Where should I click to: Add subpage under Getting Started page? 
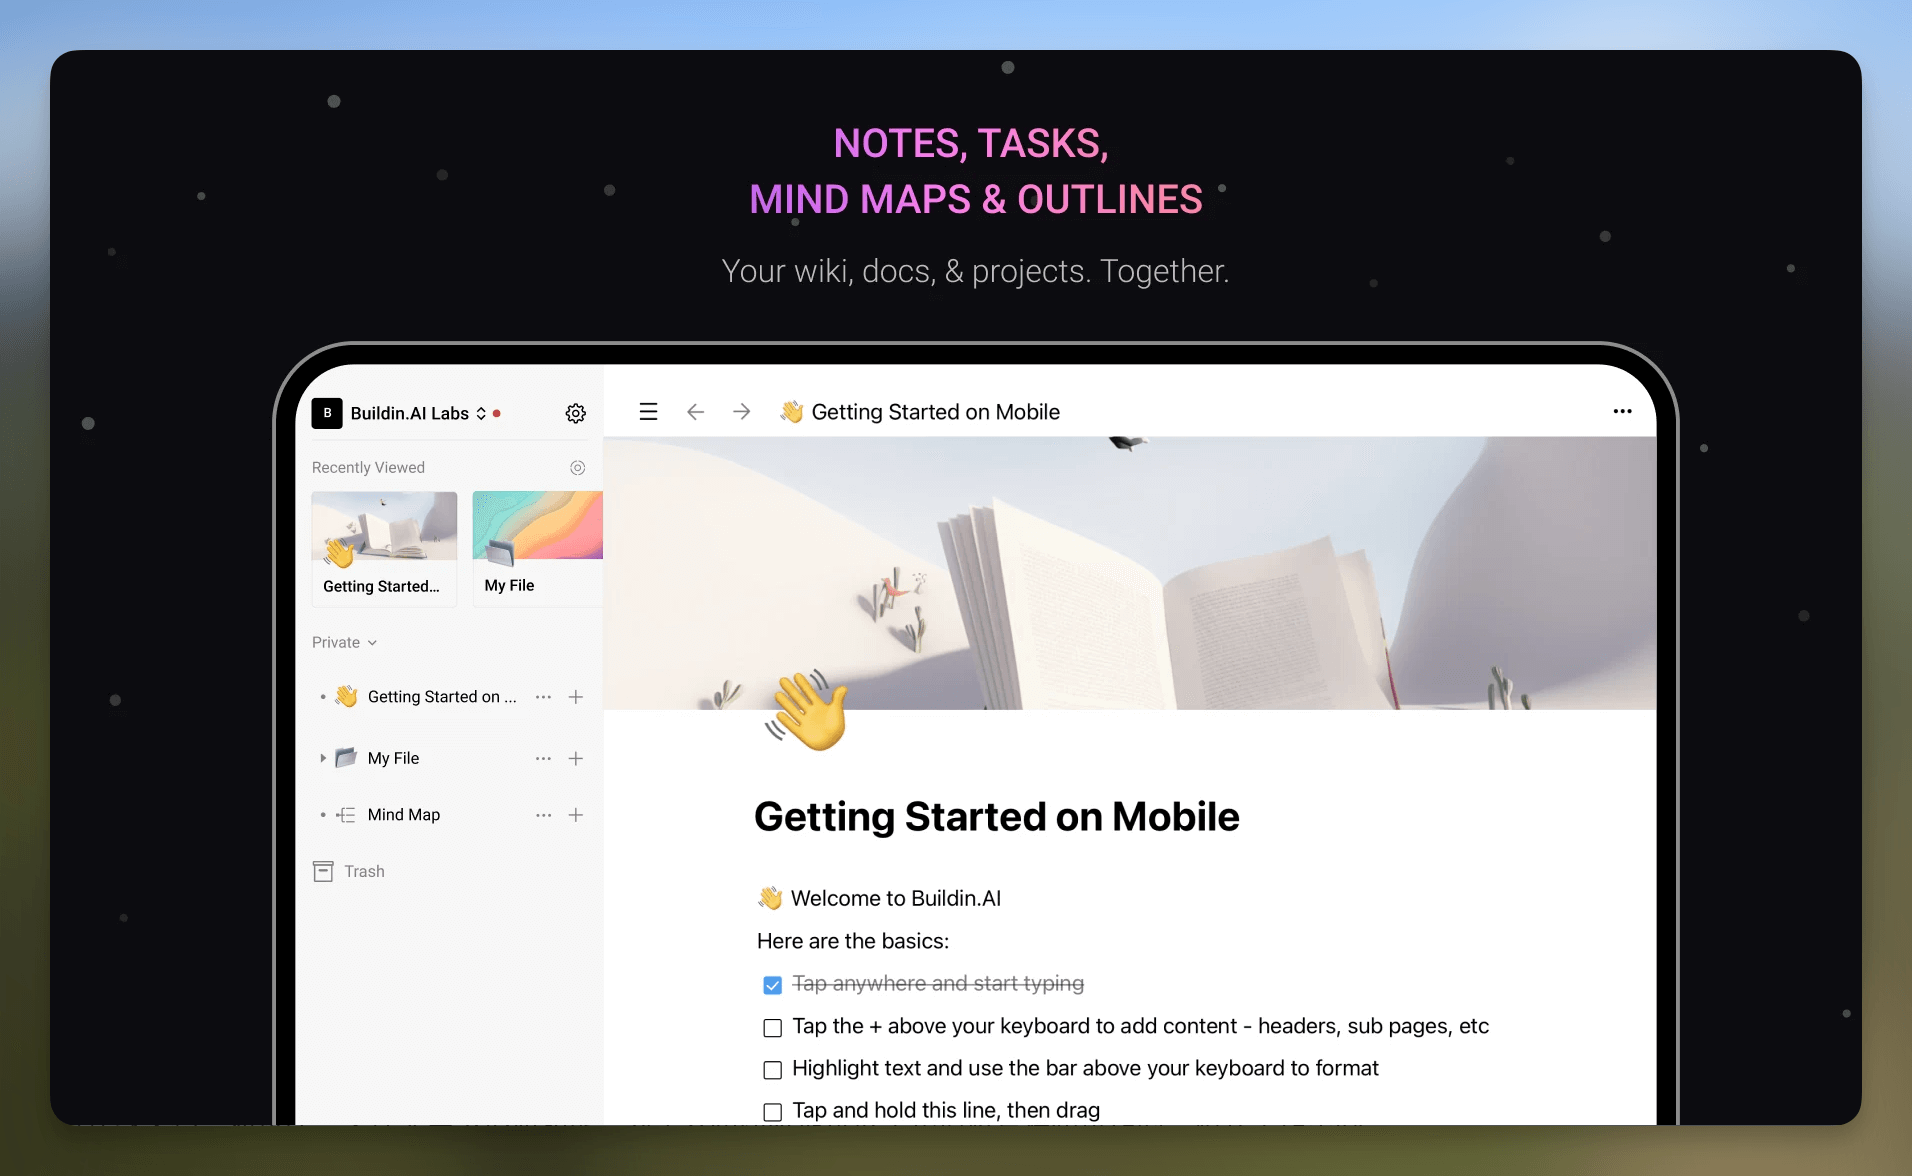coord(576,697)
